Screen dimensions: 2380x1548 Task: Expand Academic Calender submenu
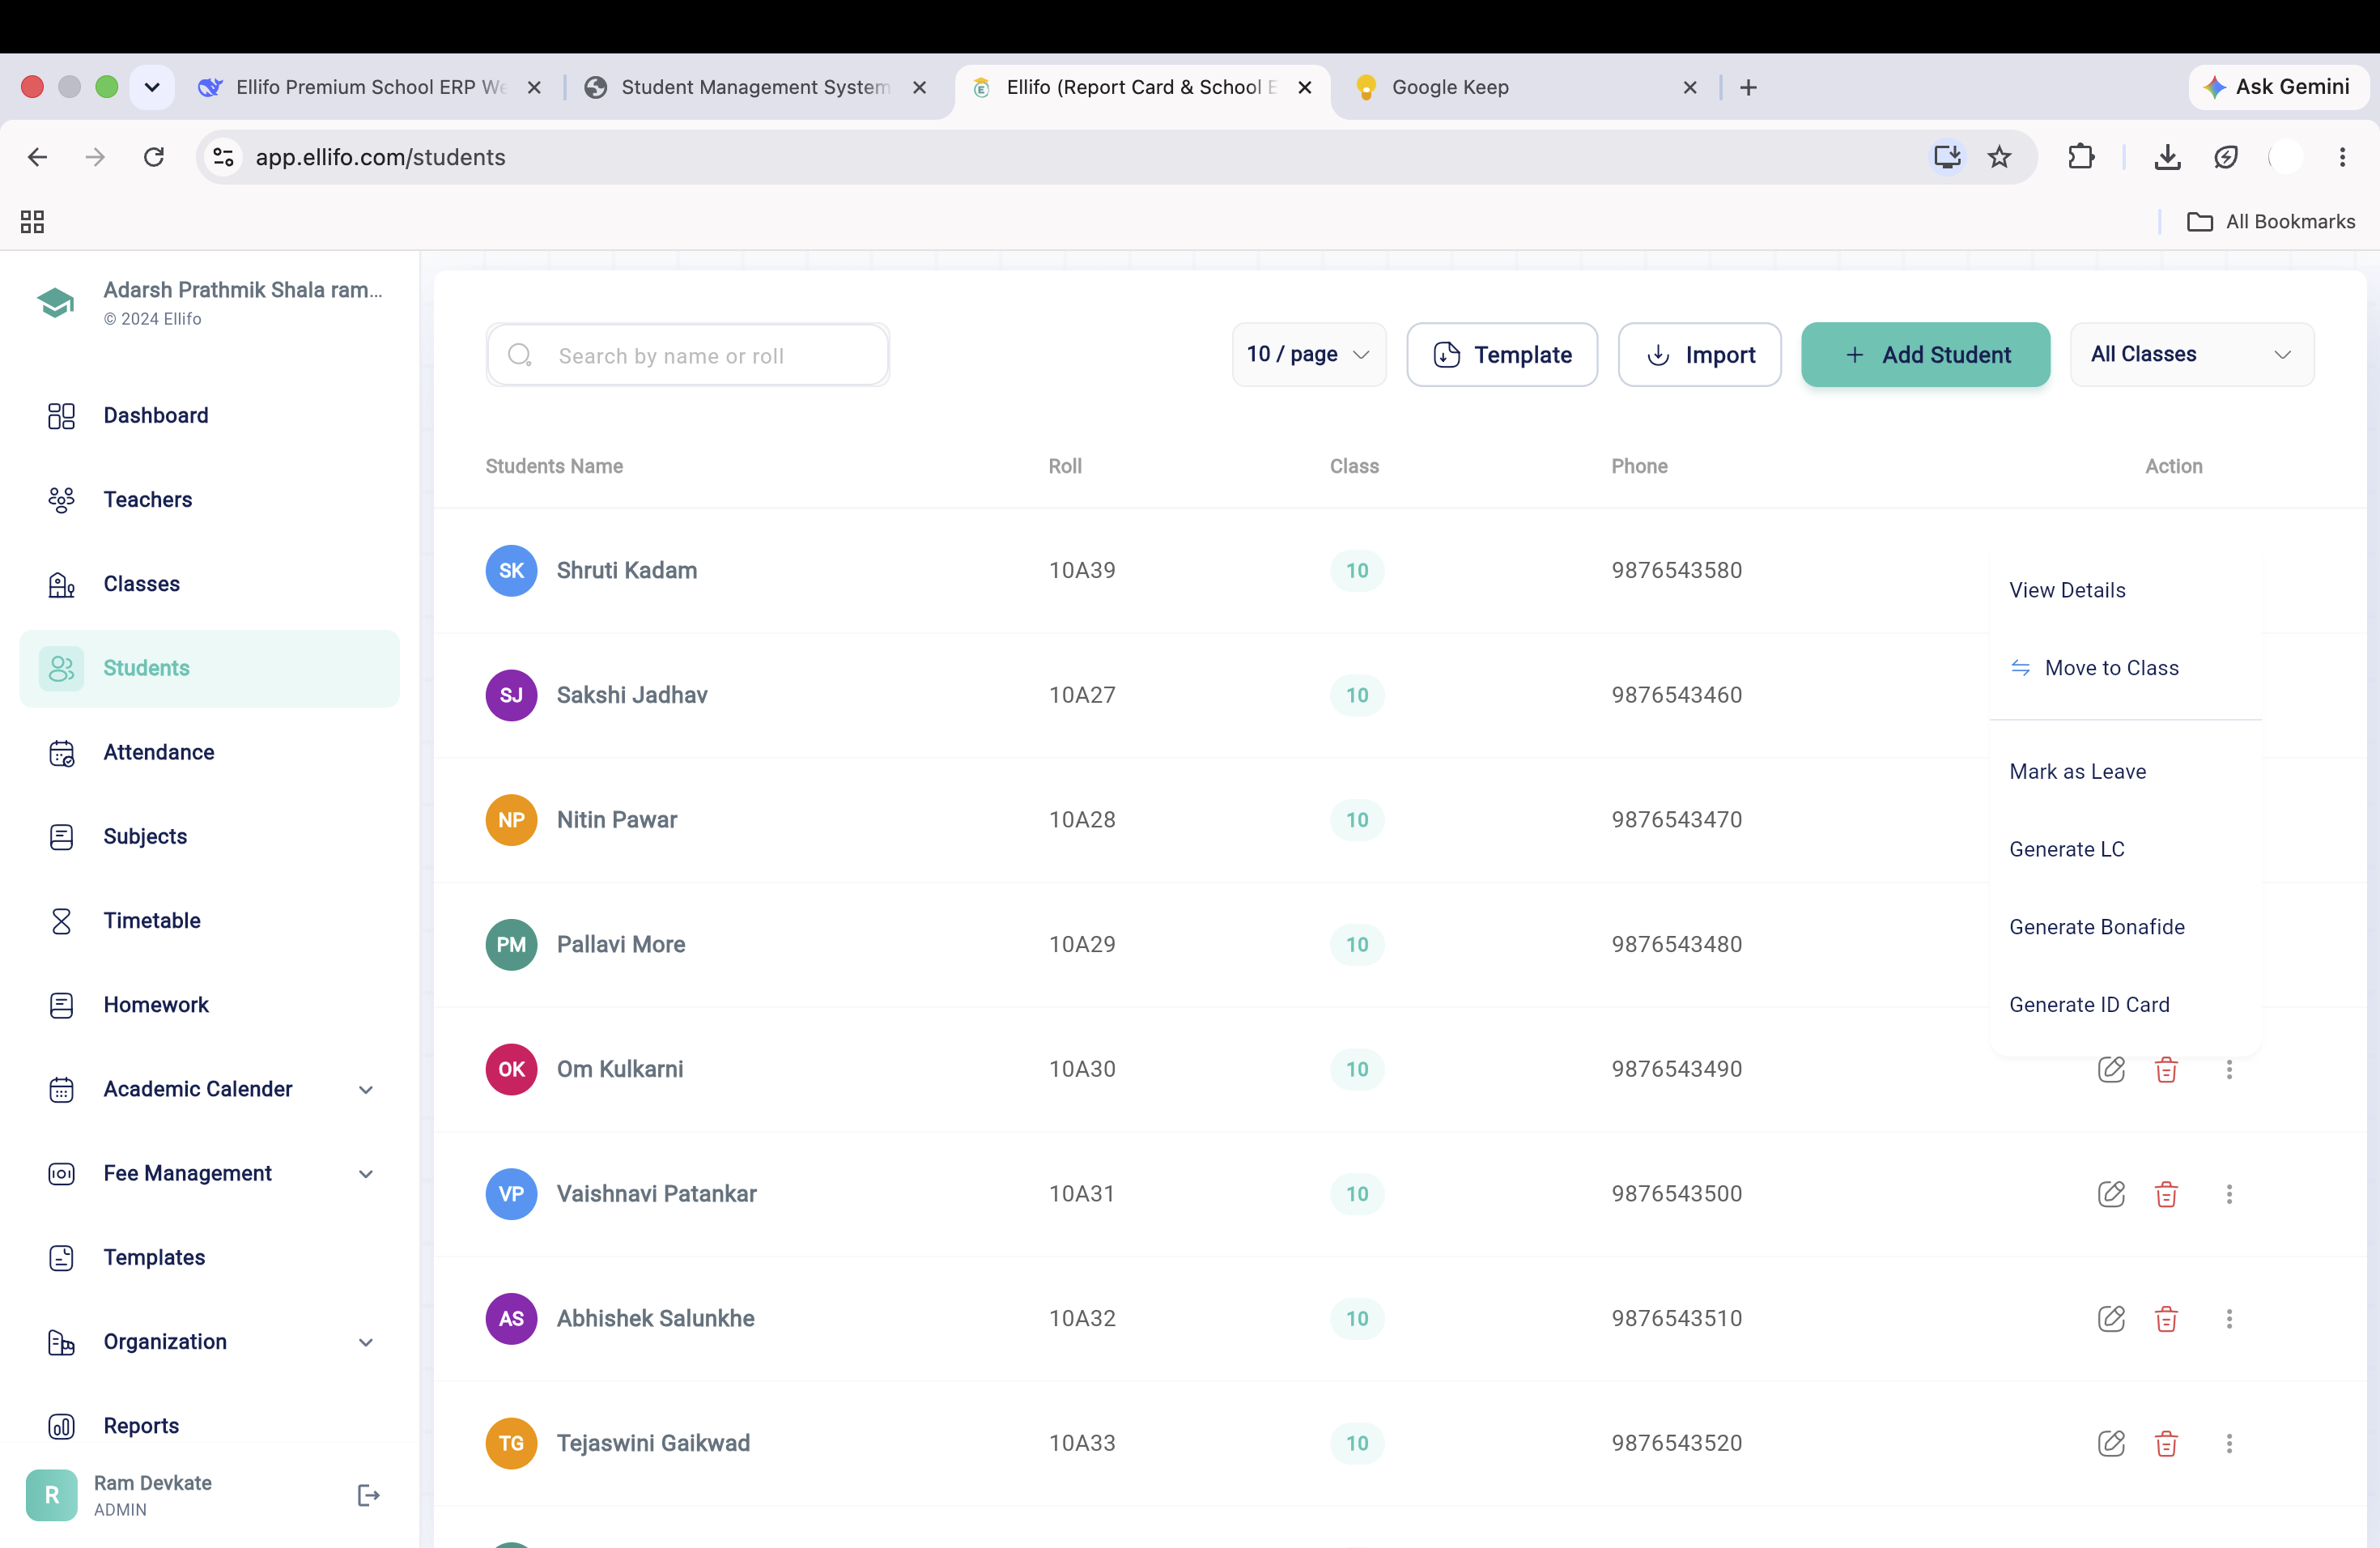pyautogui.click(x=366, y=1089)
